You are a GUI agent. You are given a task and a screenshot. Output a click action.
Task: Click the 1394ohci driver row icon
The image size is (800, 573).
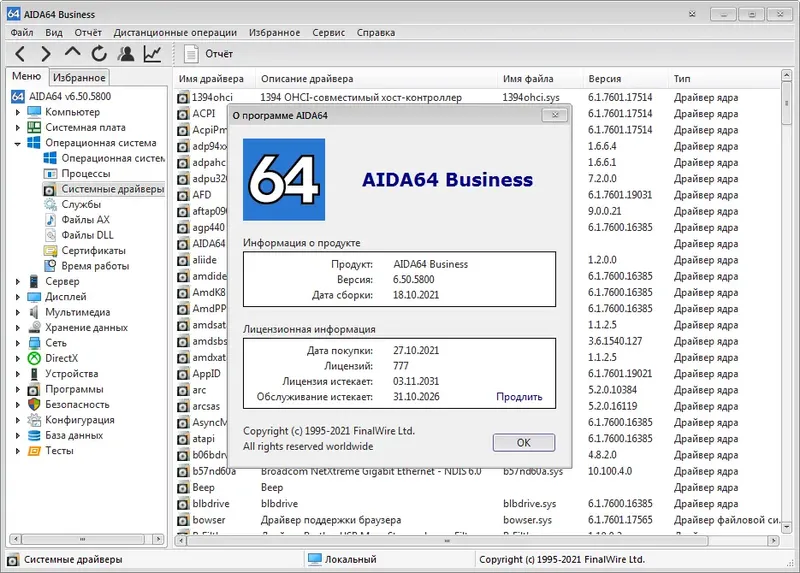(x=183, y=97)
